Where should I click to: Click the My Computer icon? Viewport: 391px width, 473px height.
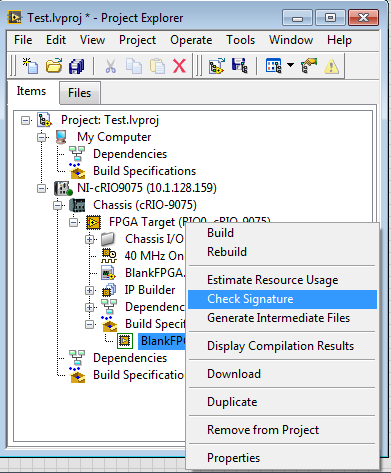pyautogui.click(x=61, y=137)
